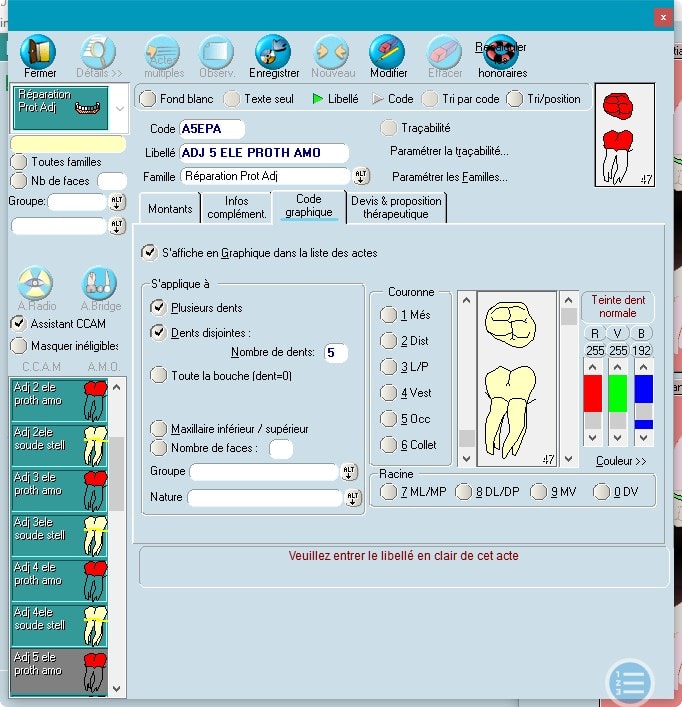Viewport: 682px width, 707px height.
Task: Click the Modifier edit icon
Action: [x=388, y=52]
